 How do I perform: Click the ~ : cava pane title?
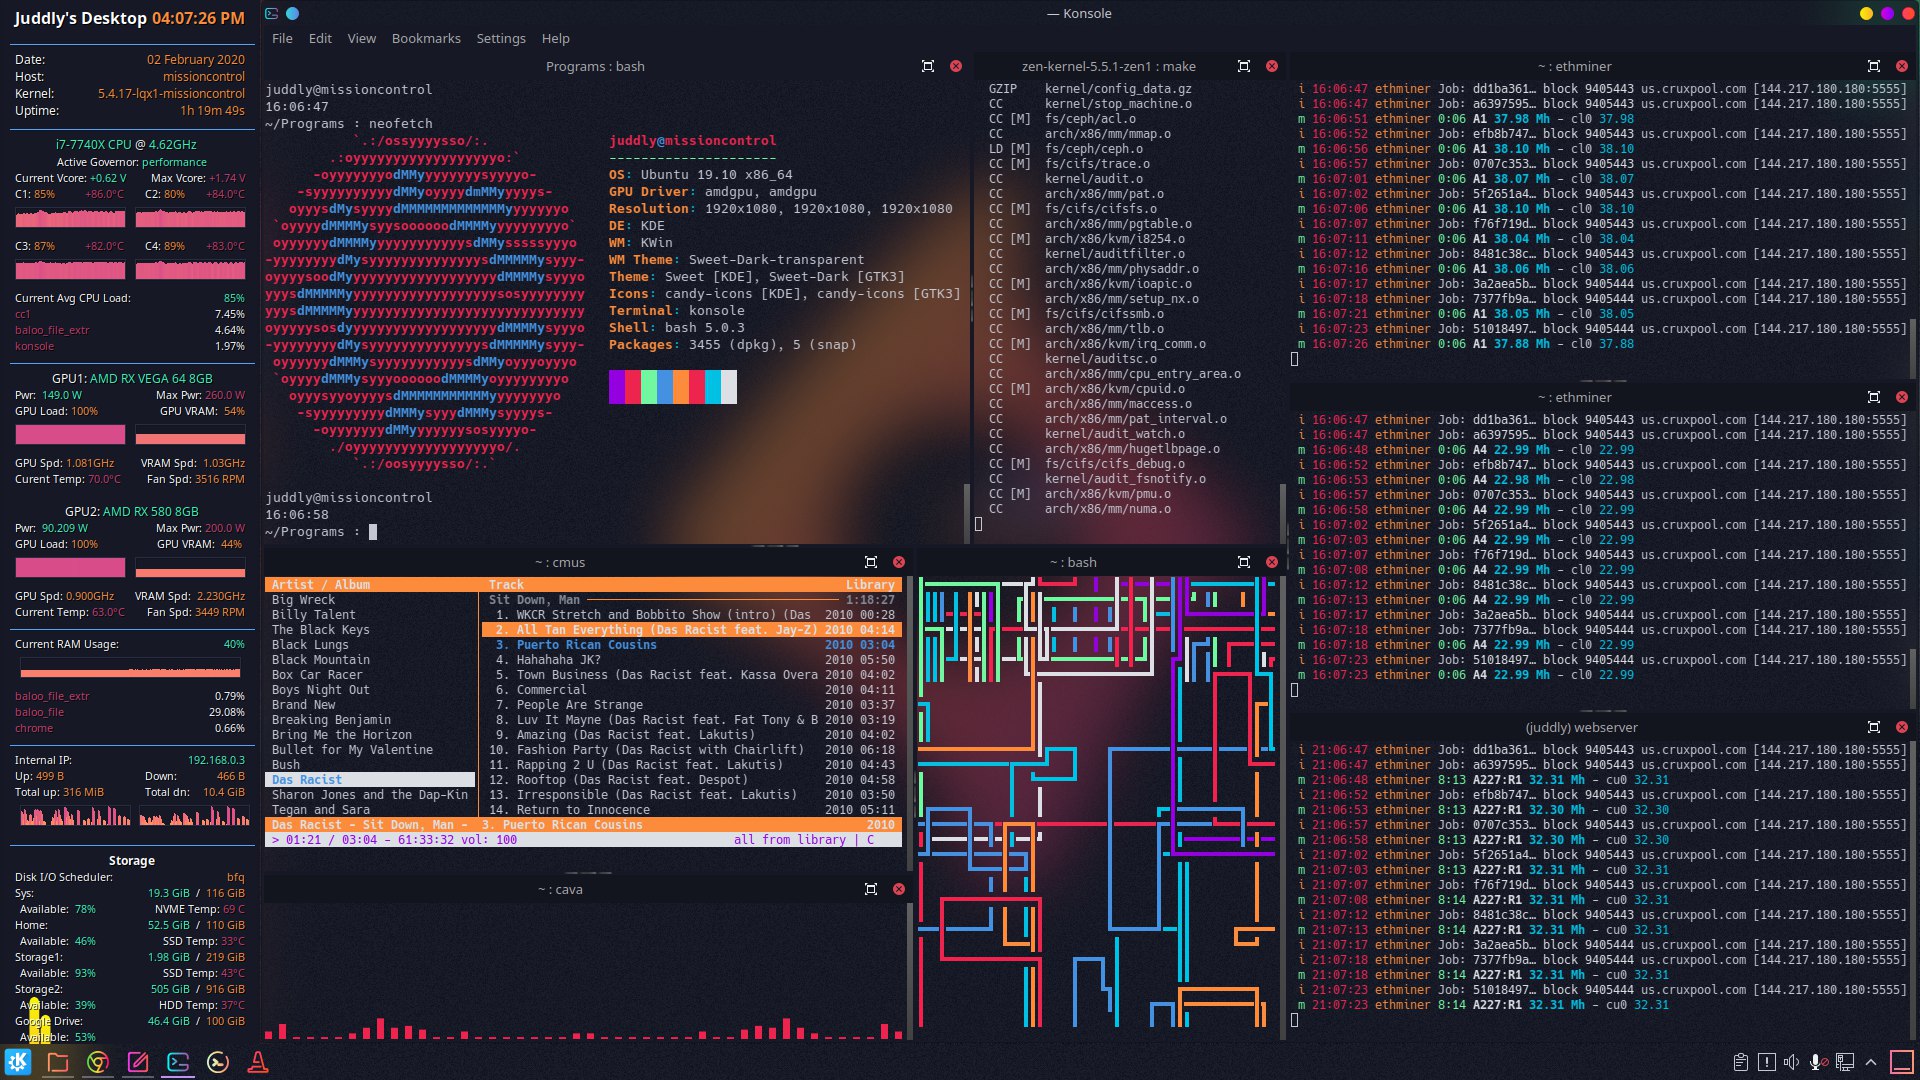[560, 889]
